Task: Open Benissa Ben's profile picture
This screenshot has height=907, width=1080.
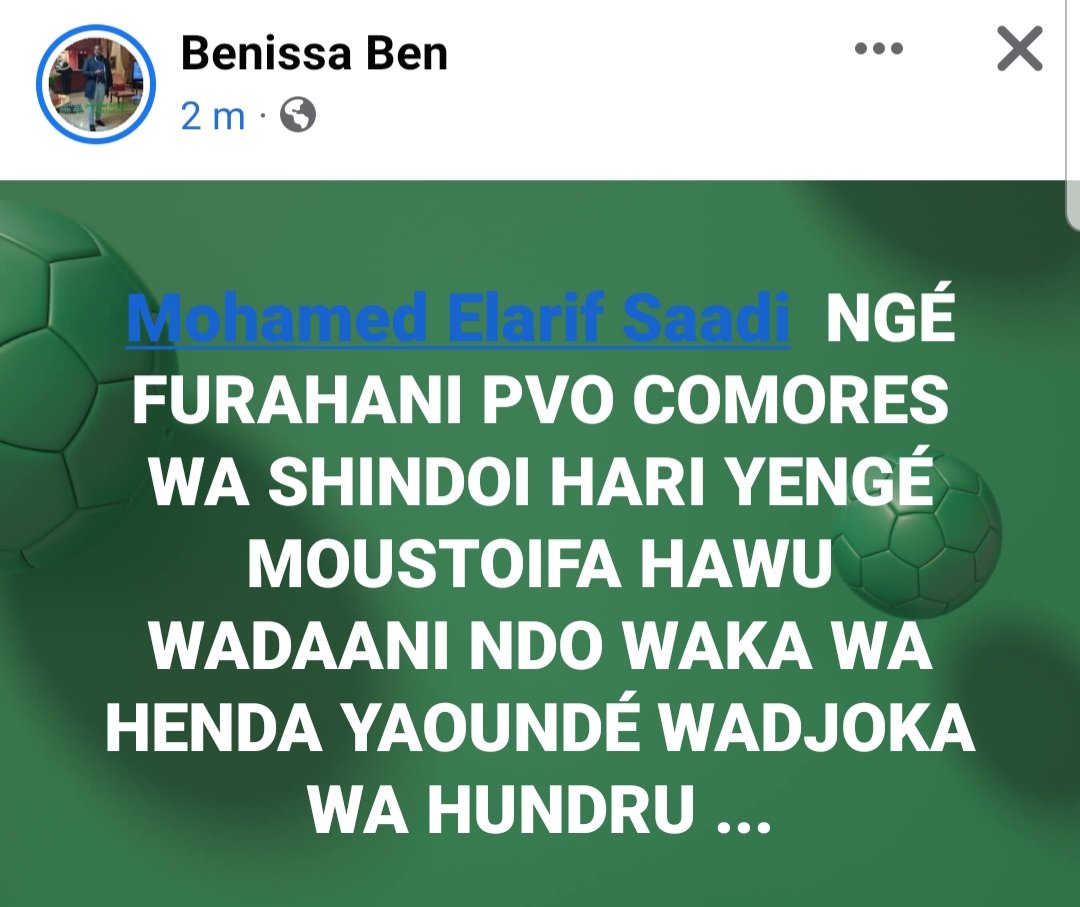Action: tap(96, 83)
